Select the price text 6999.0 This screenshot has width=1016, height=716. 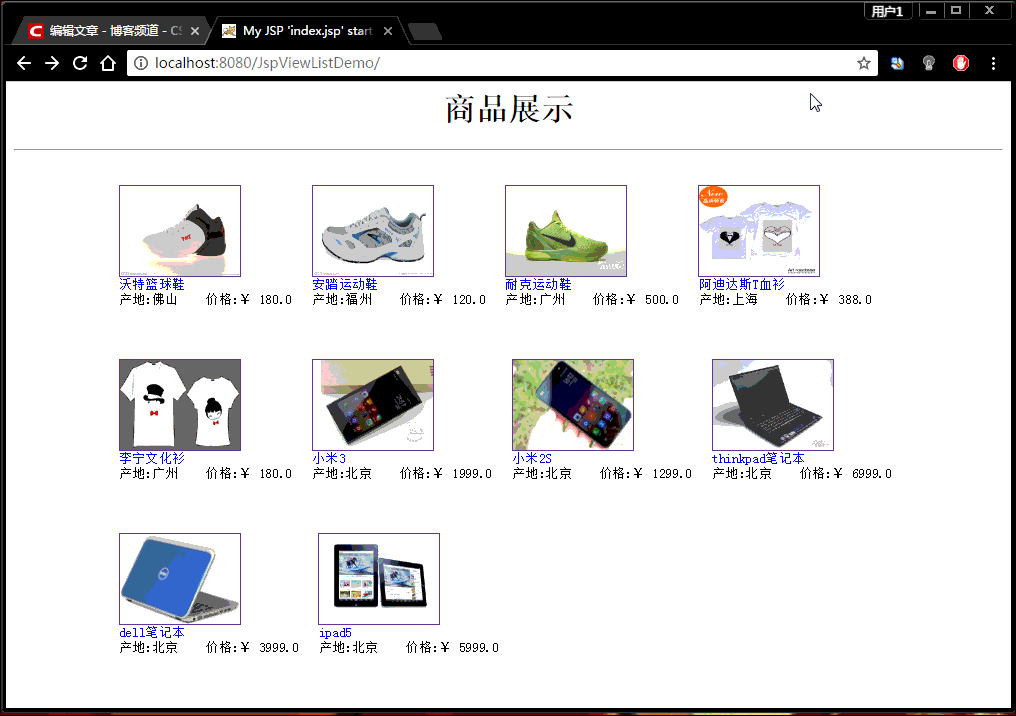coord(872,474)
